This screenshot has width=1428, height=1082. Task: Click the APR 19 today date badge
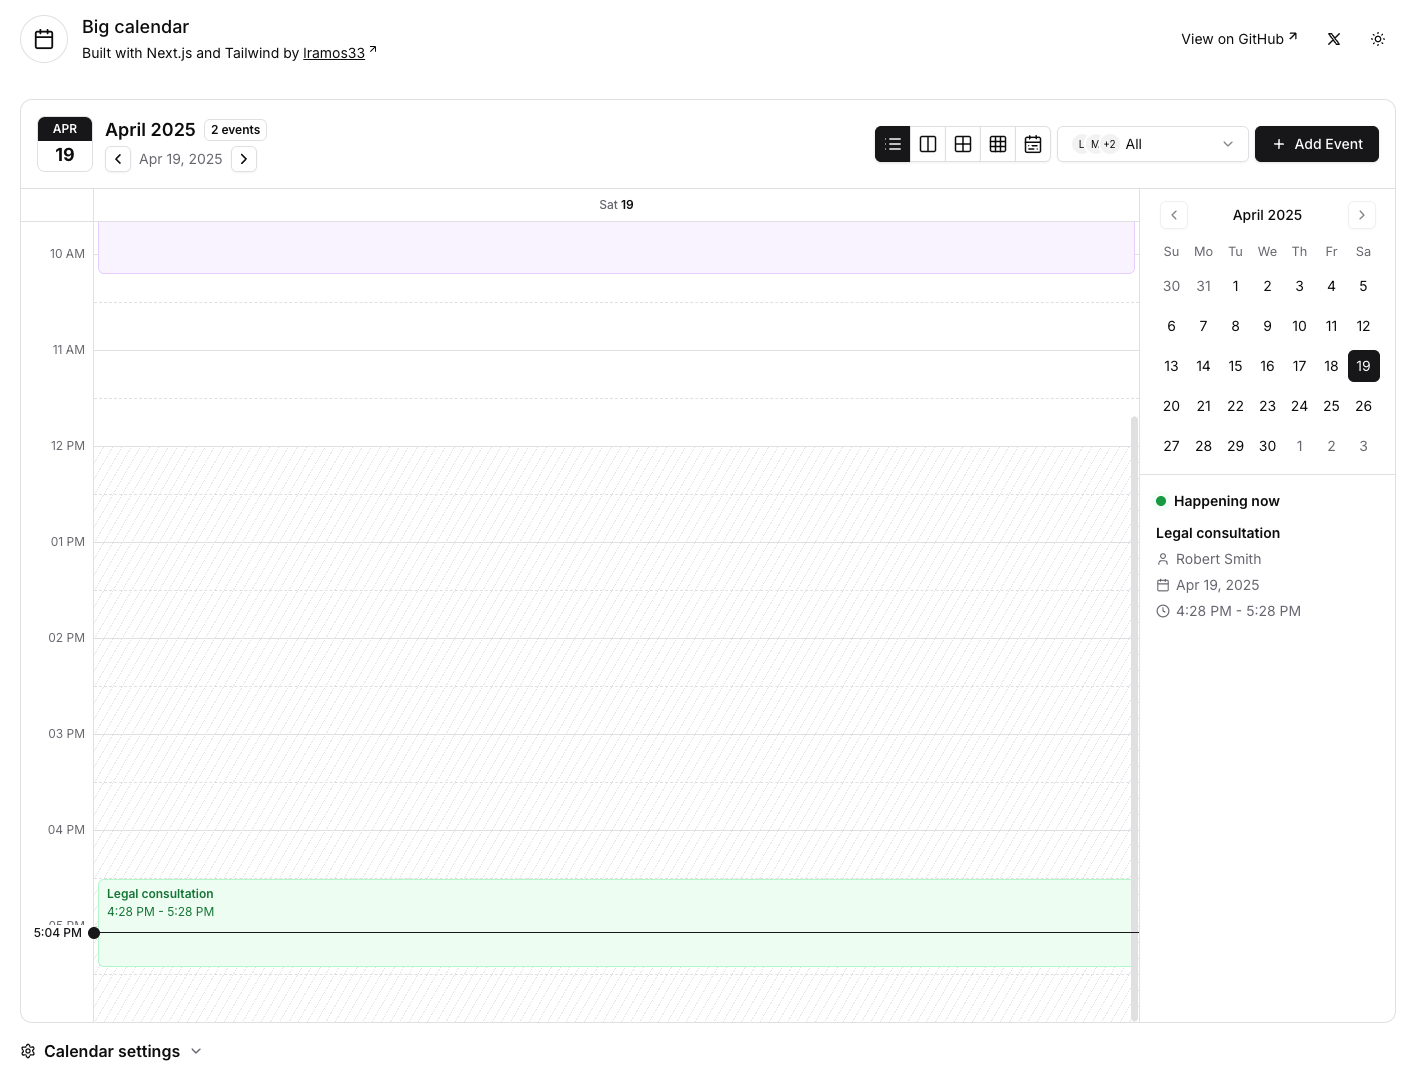point(65,144)
